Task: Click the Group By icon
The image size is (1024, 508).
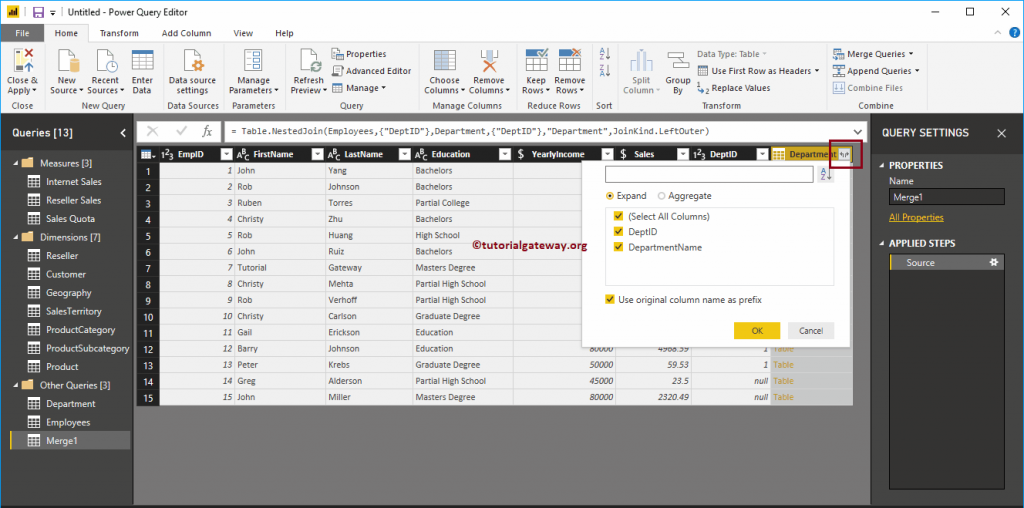Action: (678, 61)
